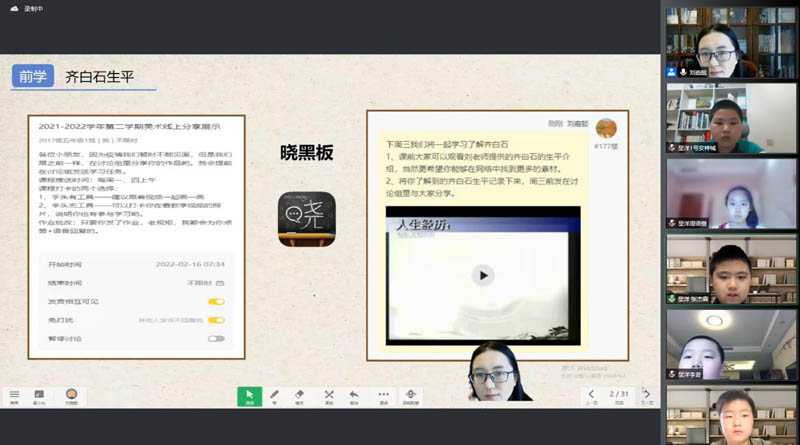Select the eraser tool in bottom toolbar
The height and width of the screenshot is (445, 800).
tap(299, 396)
